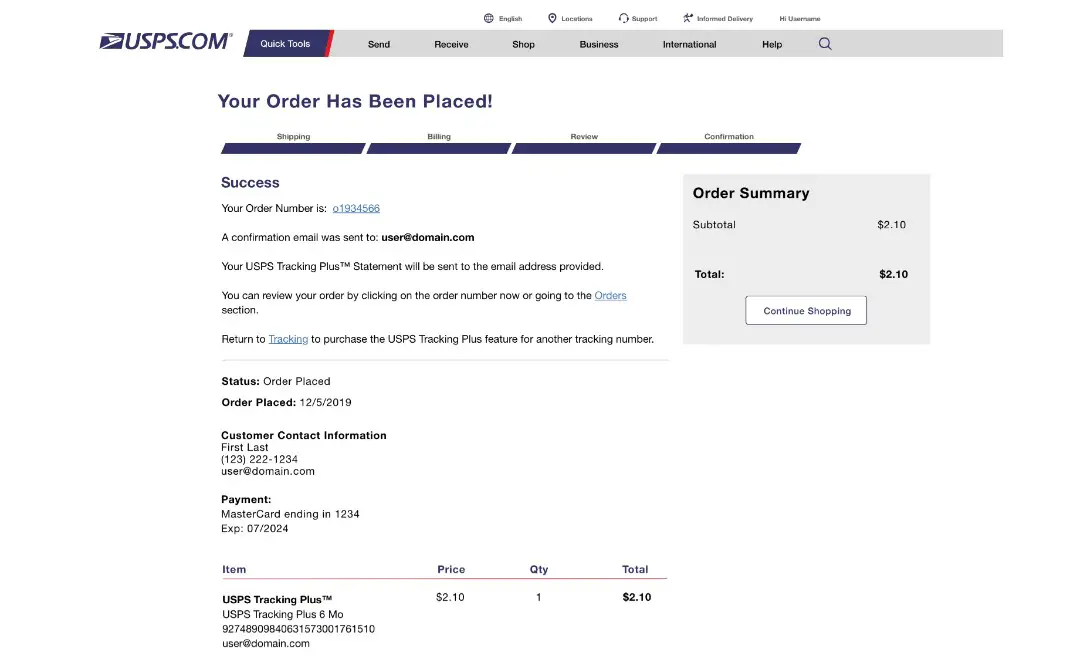Follow the Orders section link
Image resolution: width=1077 pixels, height=666 pixels.
click(x=610, y=295)
